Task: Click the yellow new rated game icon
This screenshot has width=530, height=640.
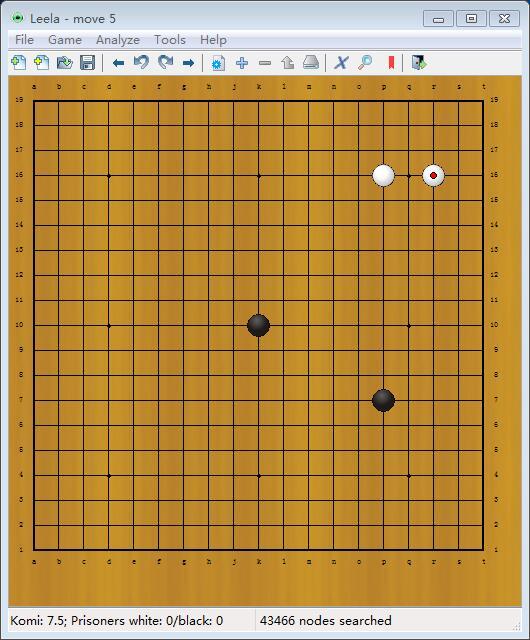Action: tap(42, 63)
